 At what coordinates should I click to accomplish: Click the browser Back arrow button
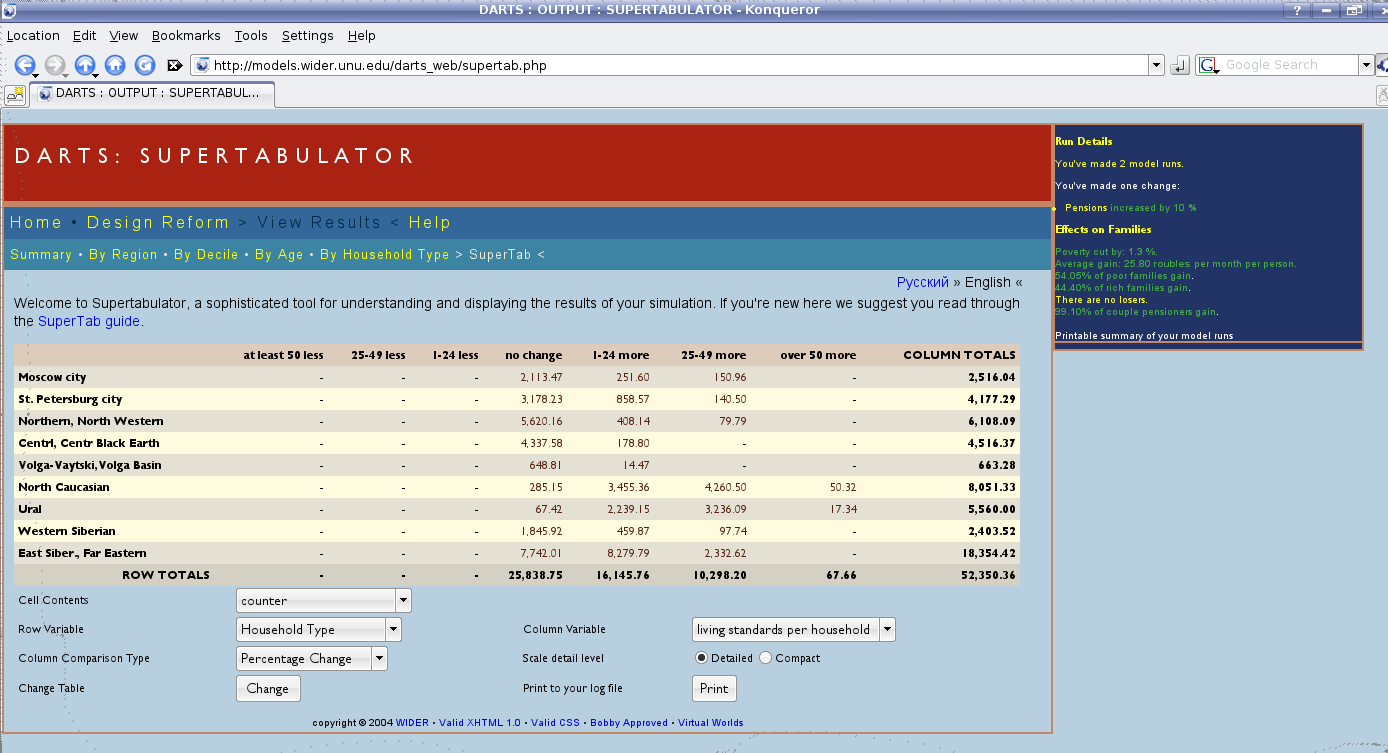click(24, 65)
